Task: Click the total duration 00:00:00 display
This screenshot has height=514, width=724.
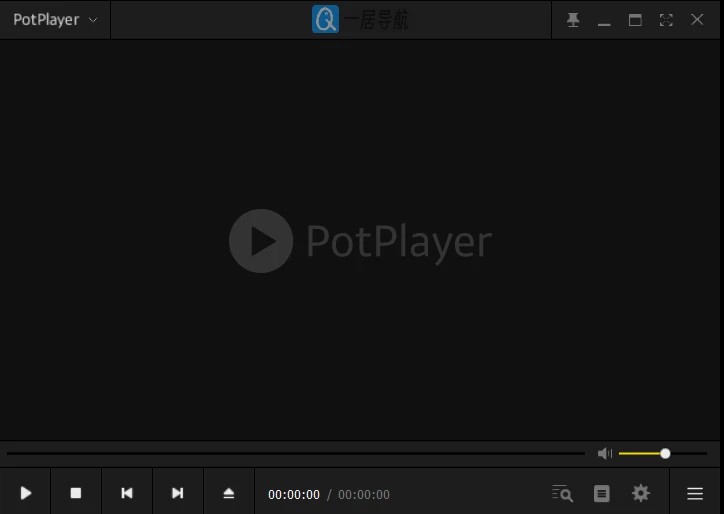Action: coord(364,495)
